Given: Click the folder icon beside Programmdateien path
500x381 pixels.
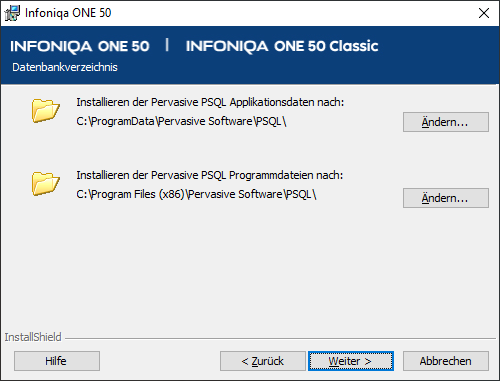Looking at the screenshot, I should point(46,183).
